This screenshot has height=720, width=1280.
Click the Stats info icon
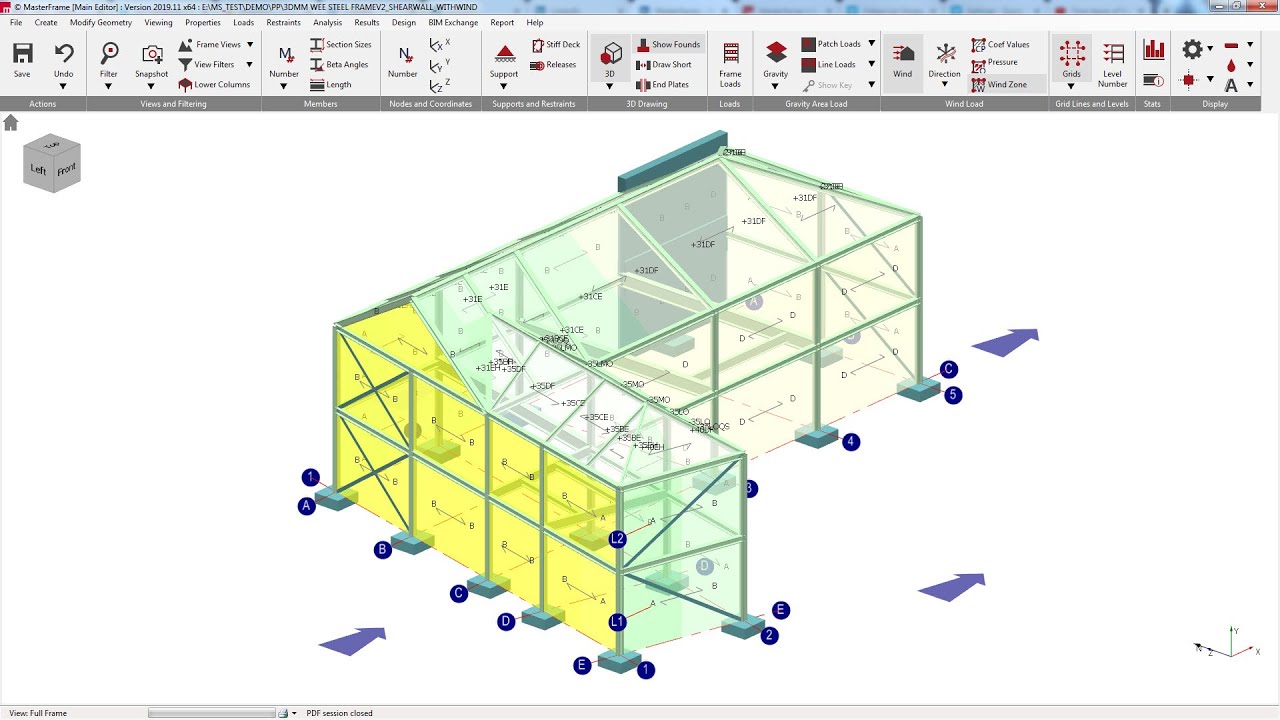click(x=1153, y=80)
